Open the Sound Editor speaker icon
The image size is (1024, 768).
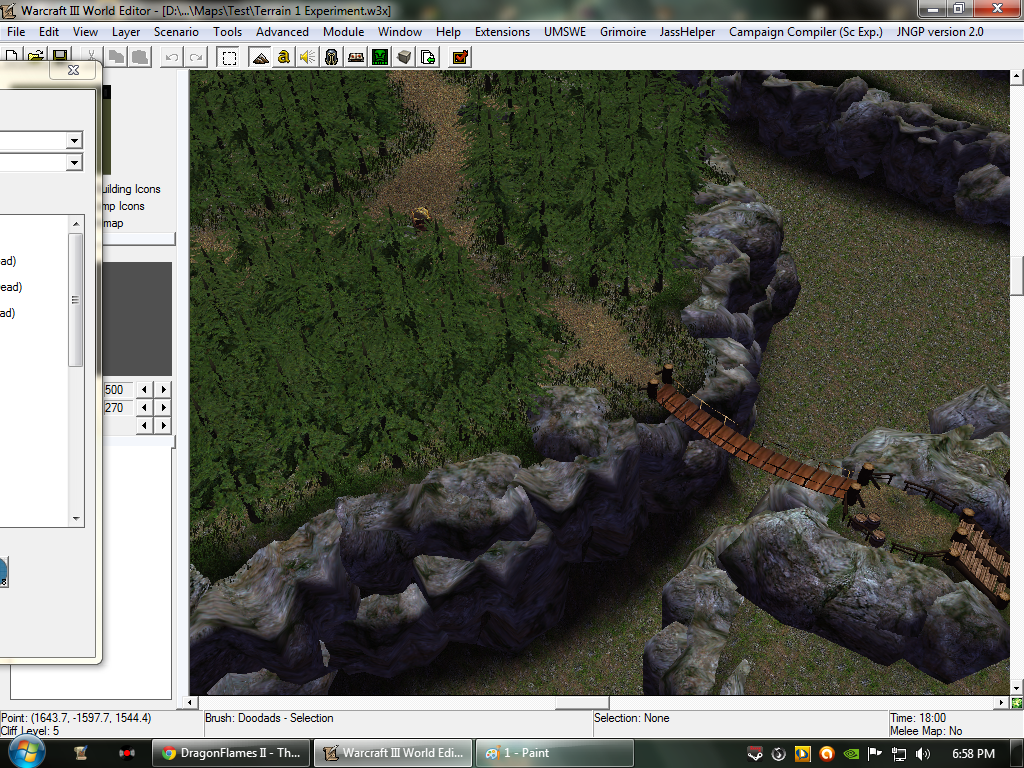308,57
